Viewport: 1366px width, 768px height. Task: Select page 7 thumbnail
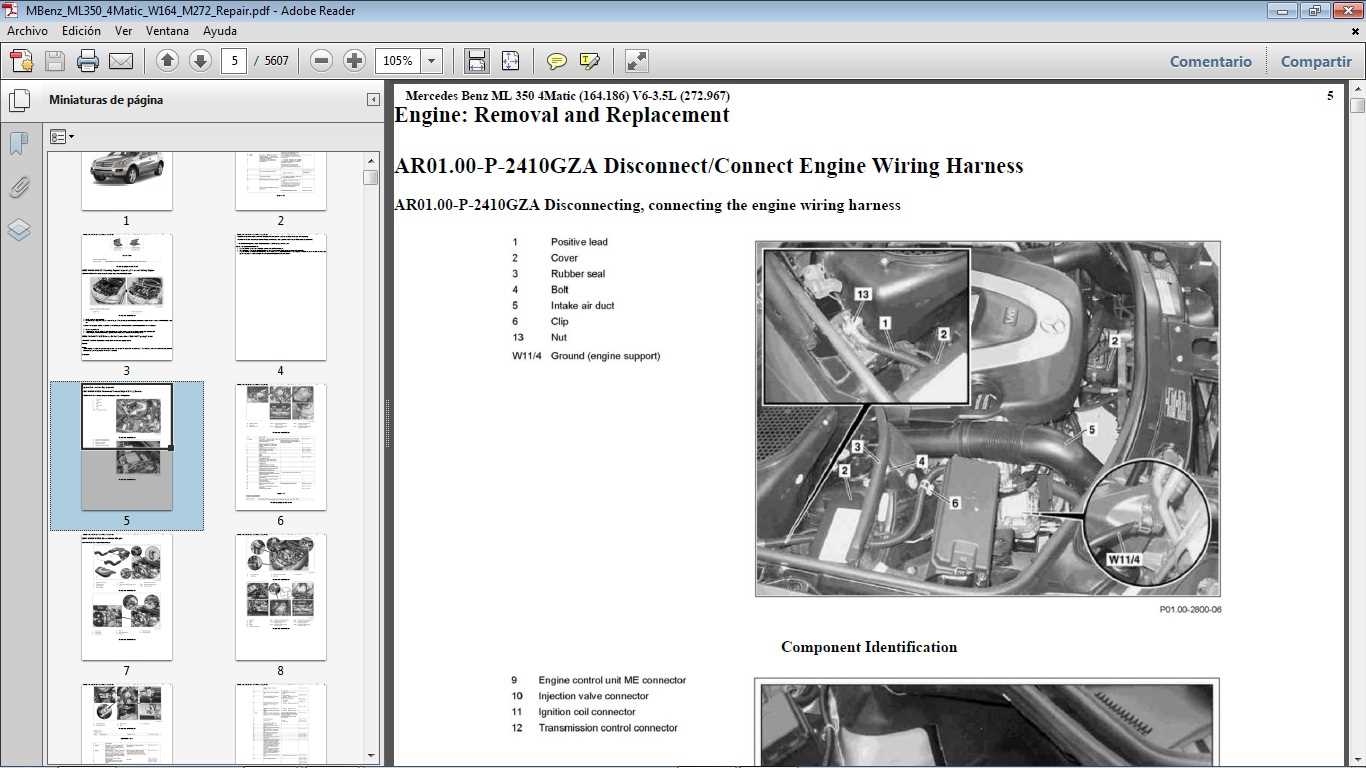pos(127,597)
